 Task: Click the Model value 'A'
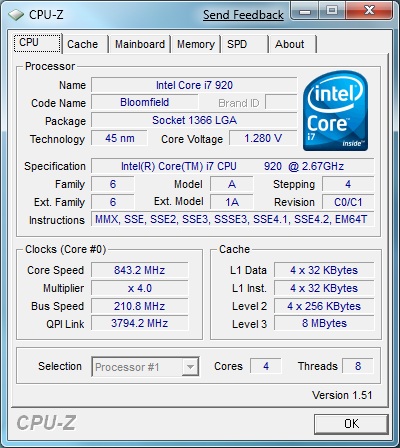232,184
